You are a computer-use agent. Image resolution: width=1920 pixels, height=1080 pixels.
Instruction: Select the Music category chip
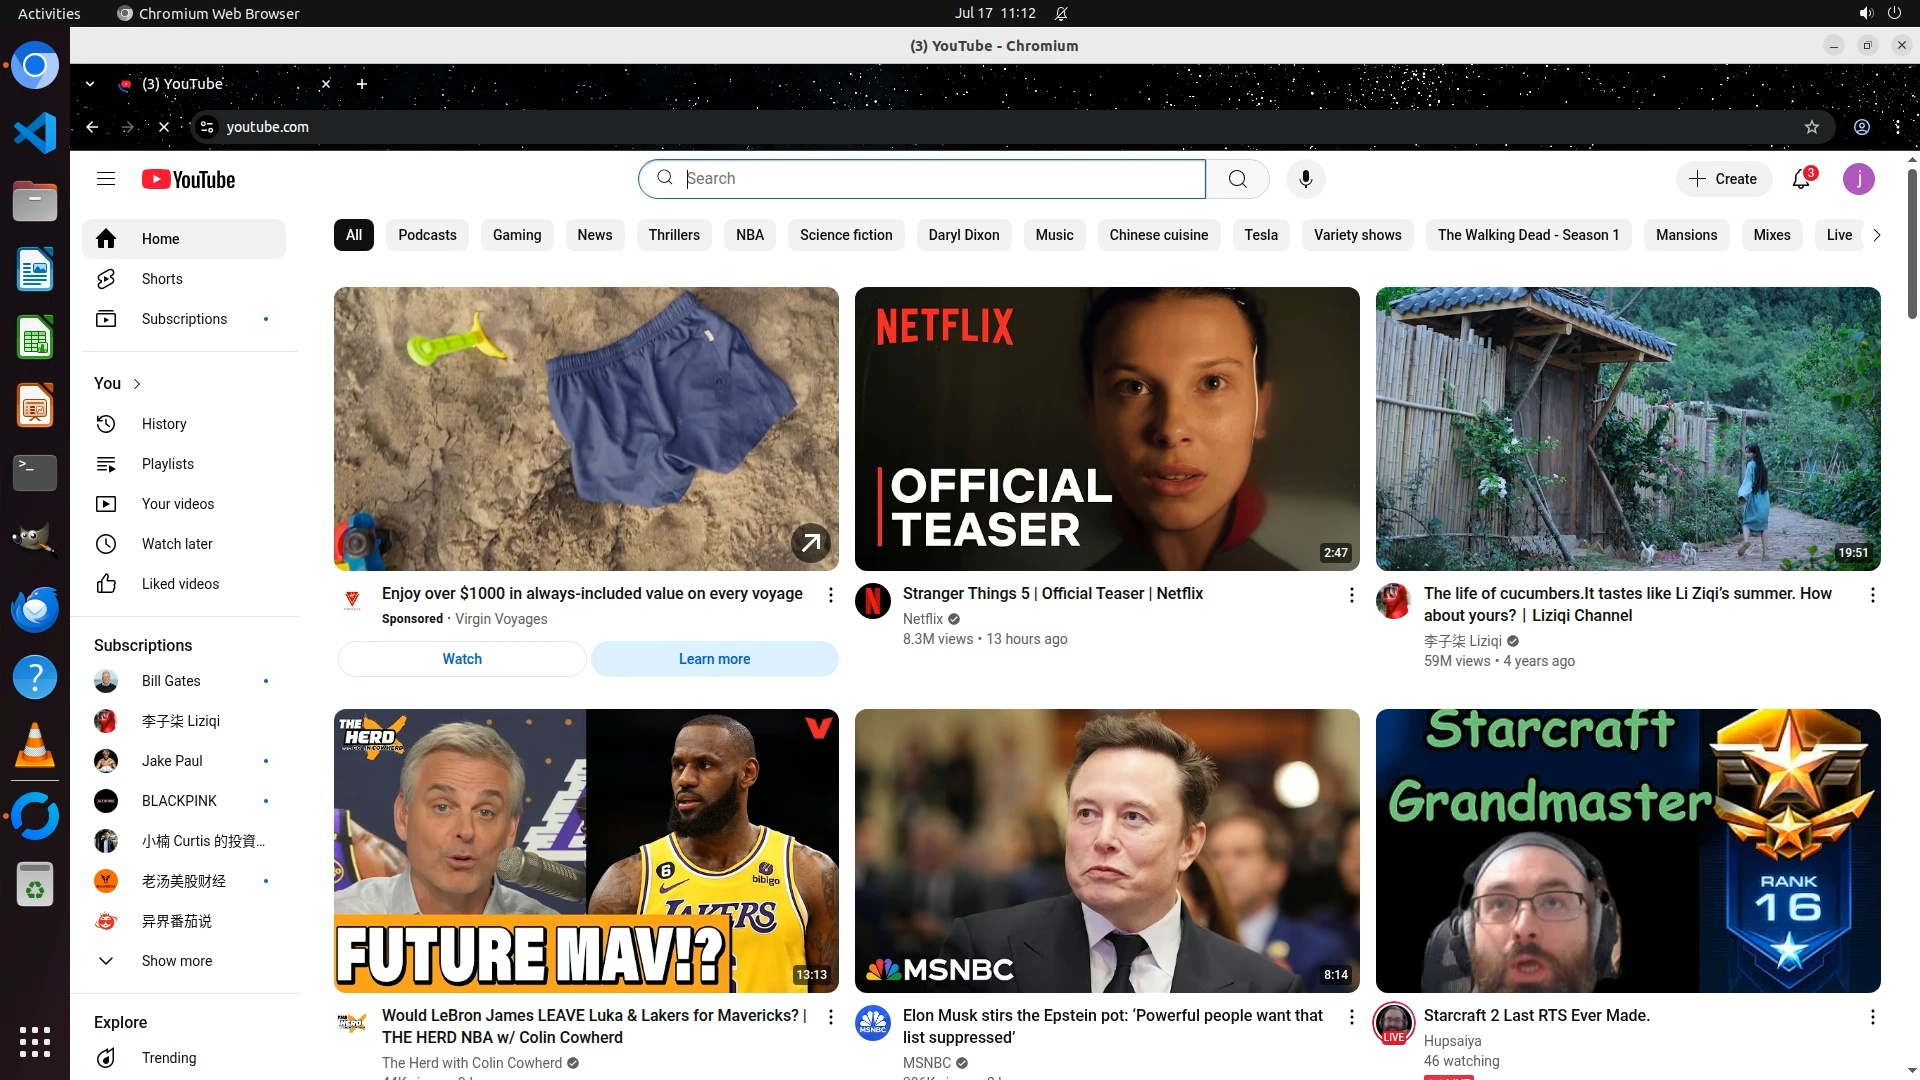[1054, 235]
